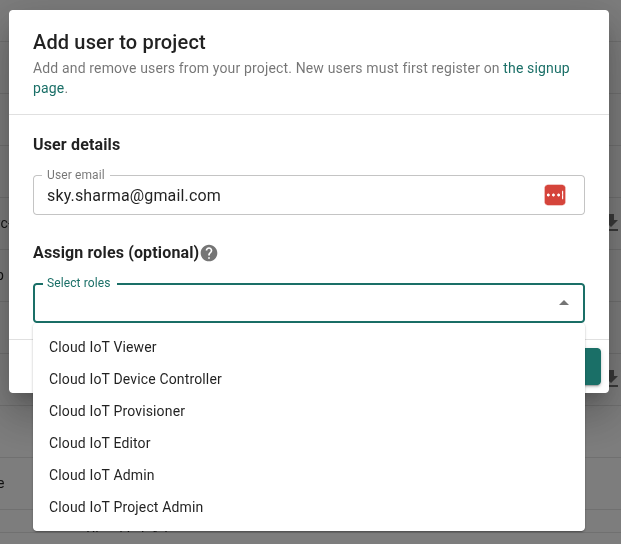Click upper download icon behind dialog

coord(613,223)
